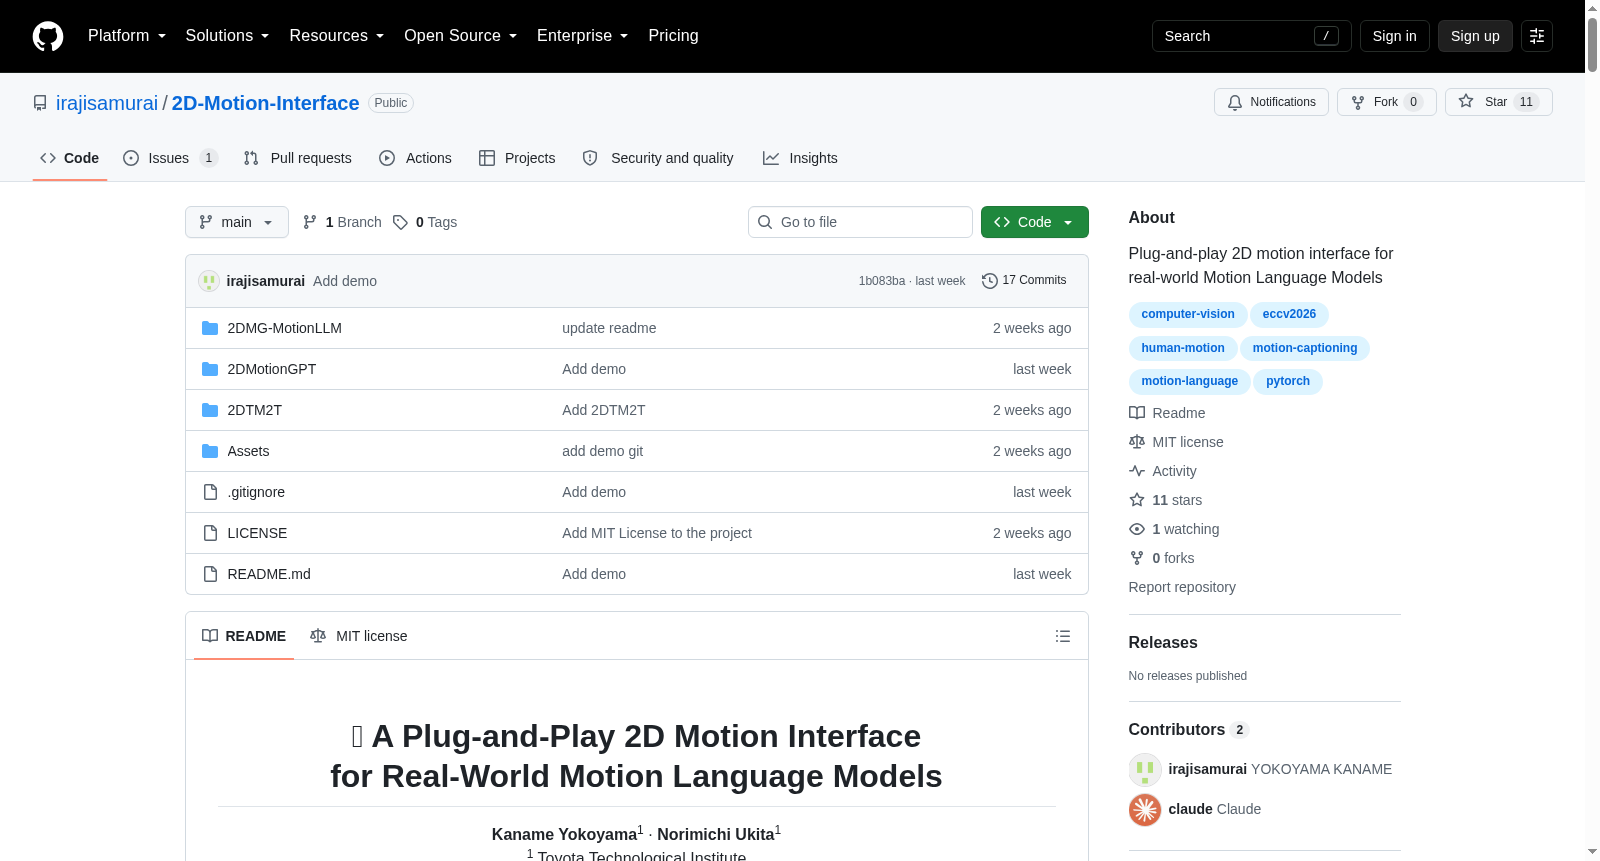Click the book icon beside Readme in About
1600x861 pixels.
point(1137,413)
